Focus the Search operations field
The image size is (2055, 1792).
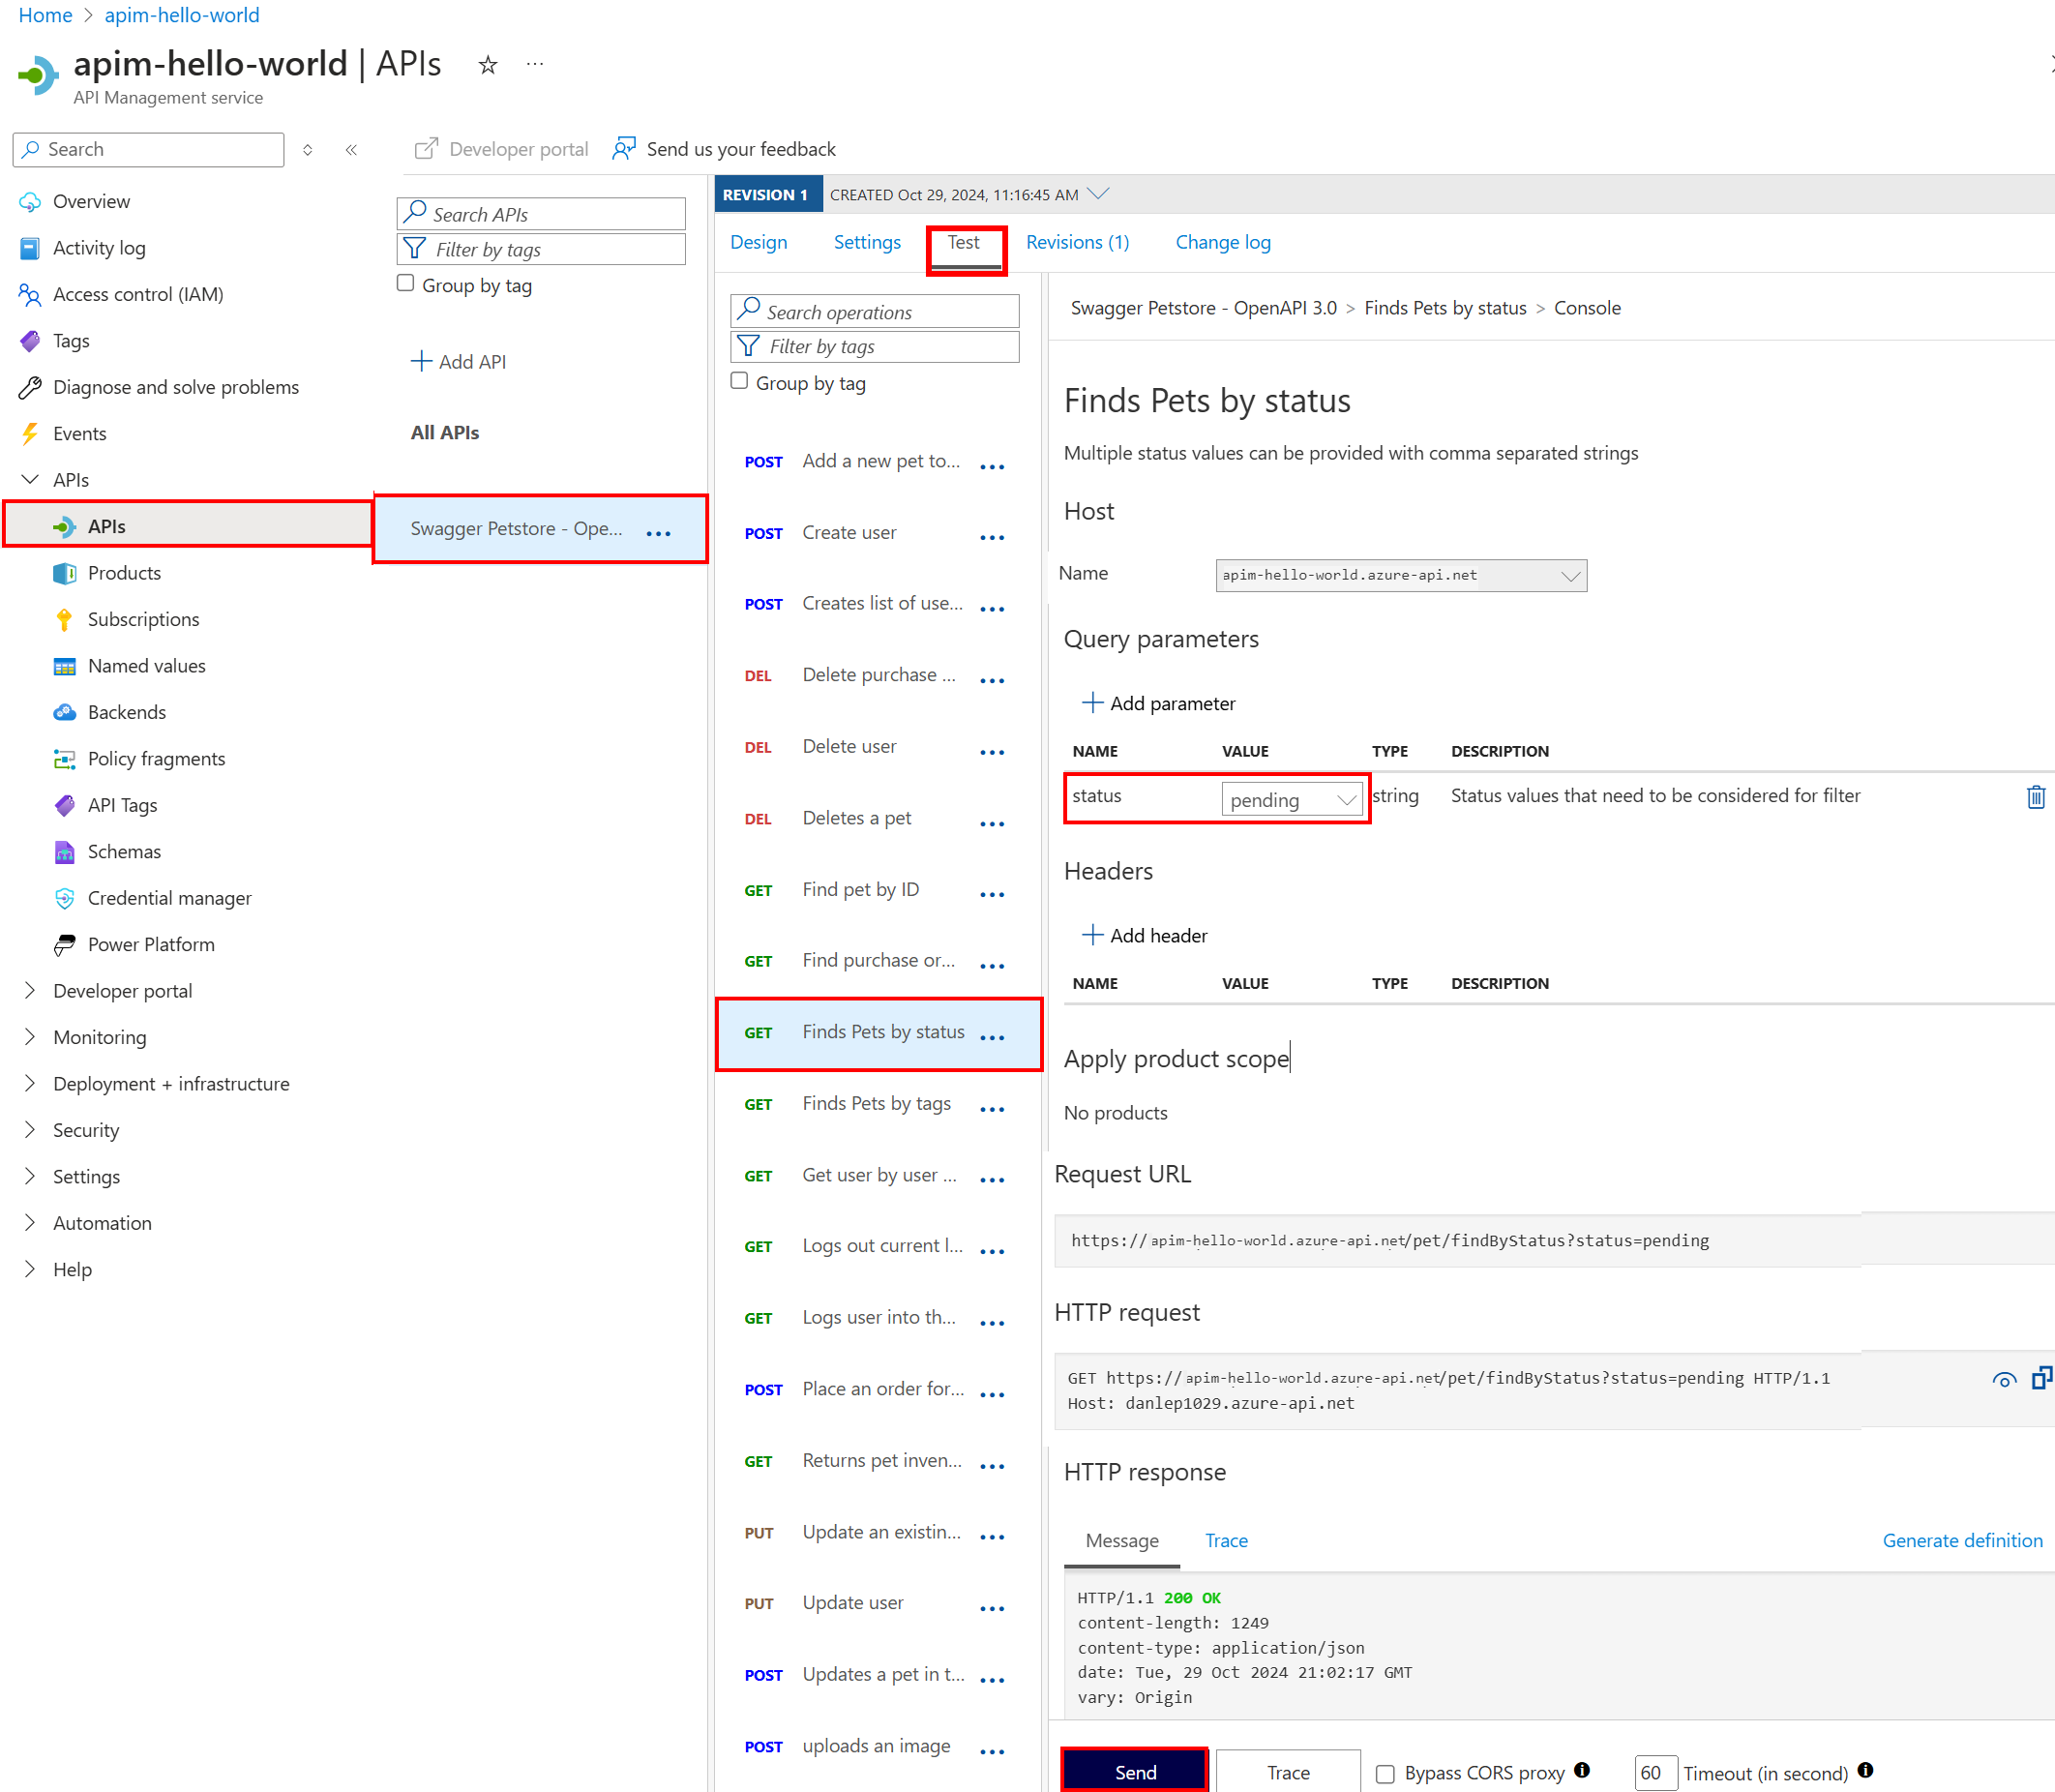point(875,311)
